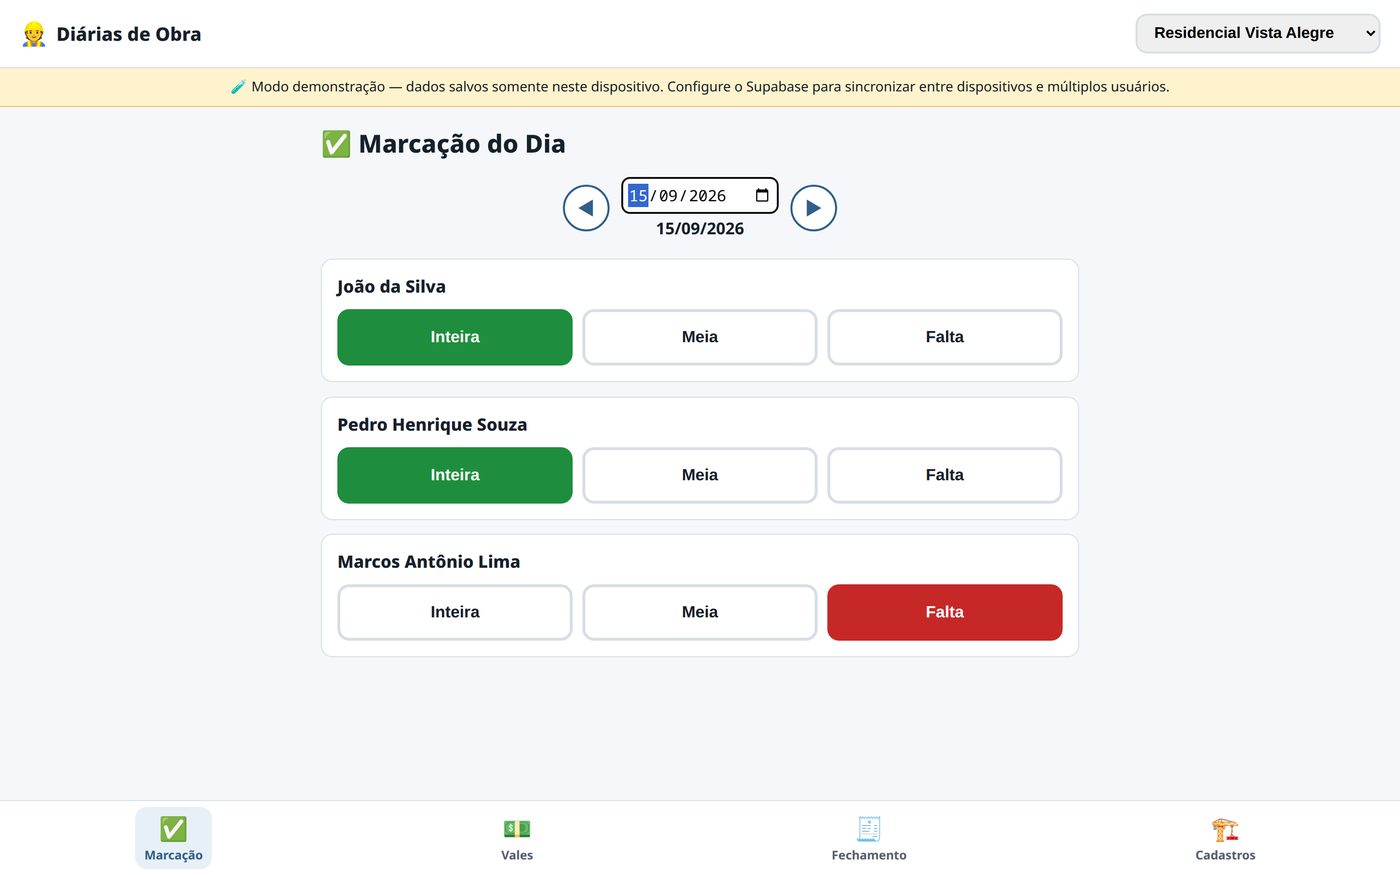Go to the previous day arrow

pyautogui.click(x=586, y=208)
